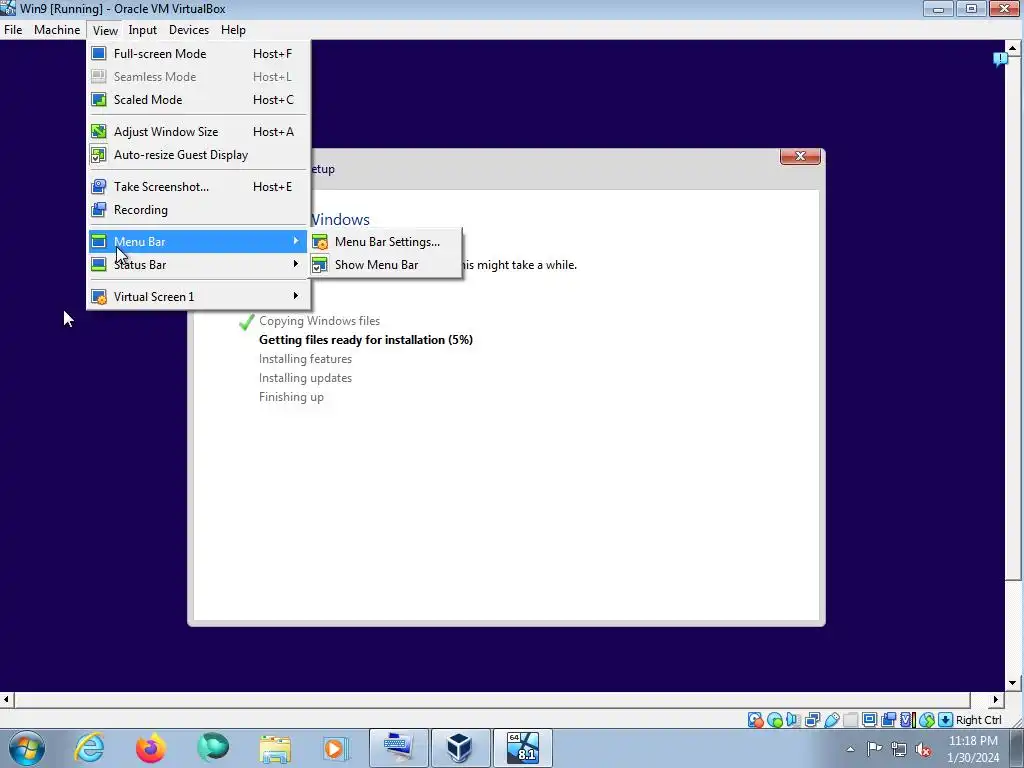Click the 'Installing features' step
Image resolution: width=1024 pixels, height=768 pixels.
[305, 359]
